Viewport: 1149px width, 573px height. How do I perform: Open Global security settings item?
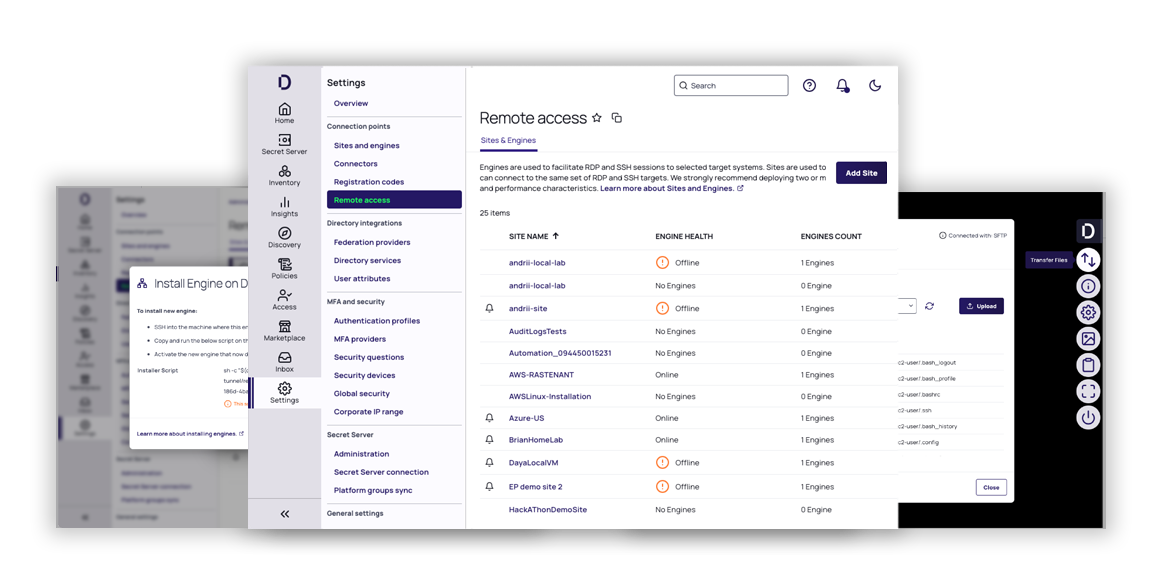(361, 393)
